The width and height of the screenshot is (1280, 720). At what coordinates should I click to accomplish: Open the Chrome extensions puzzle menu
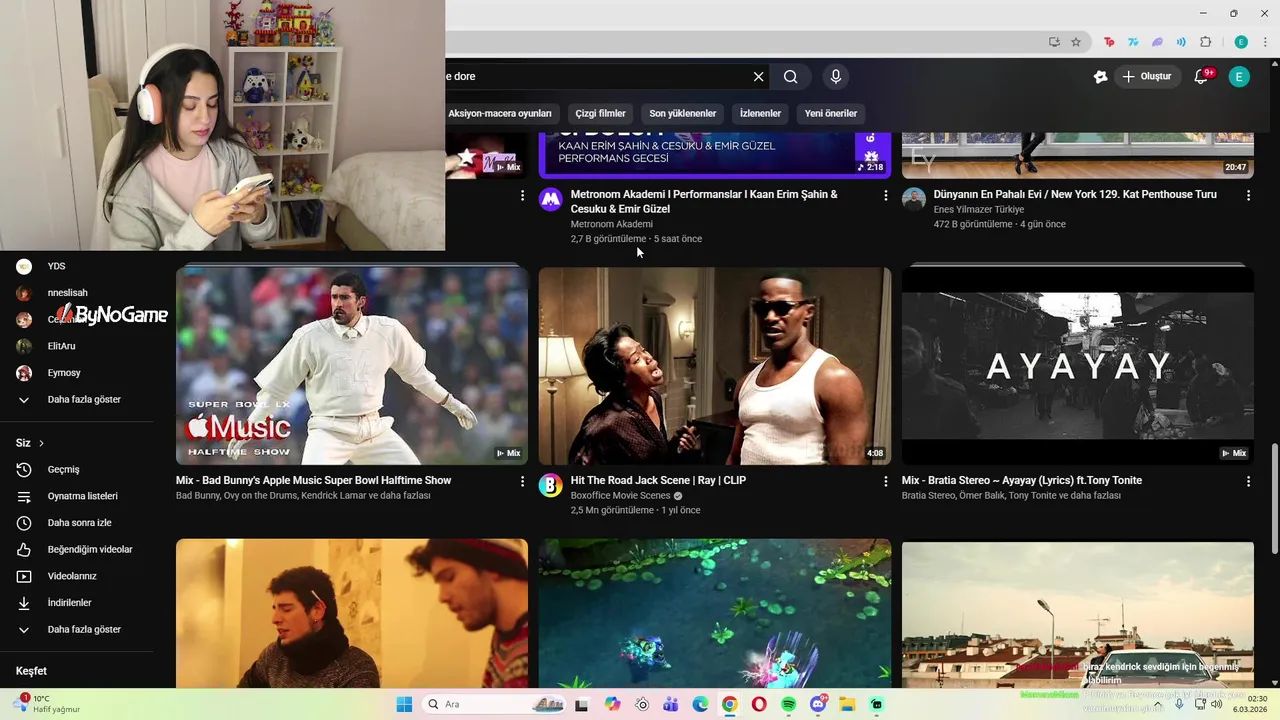click(1205, 42)
